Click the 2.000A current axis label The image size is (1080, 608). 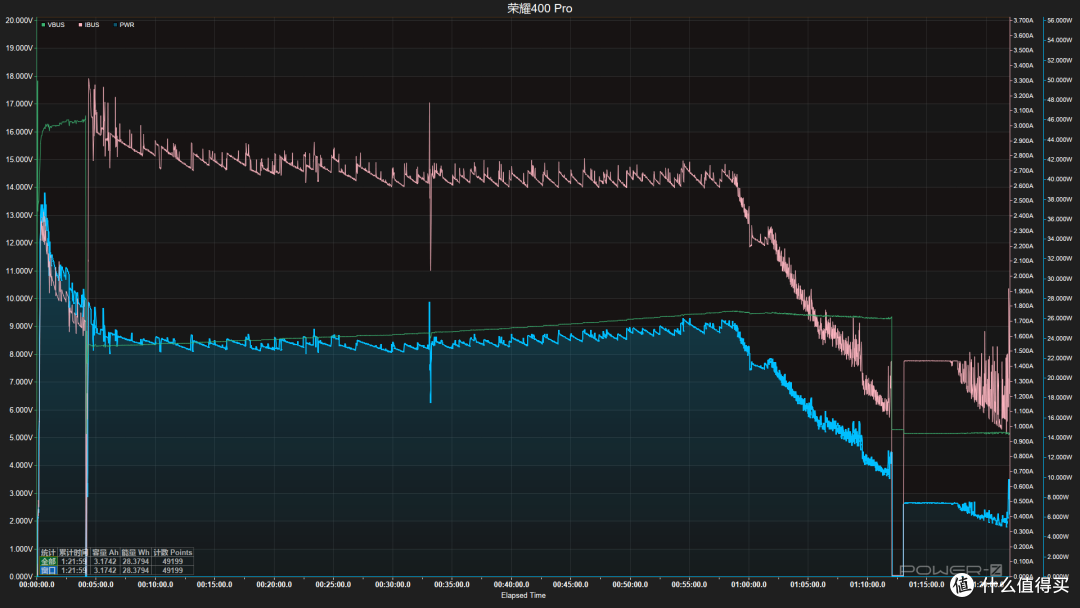tap(1024, 276)
